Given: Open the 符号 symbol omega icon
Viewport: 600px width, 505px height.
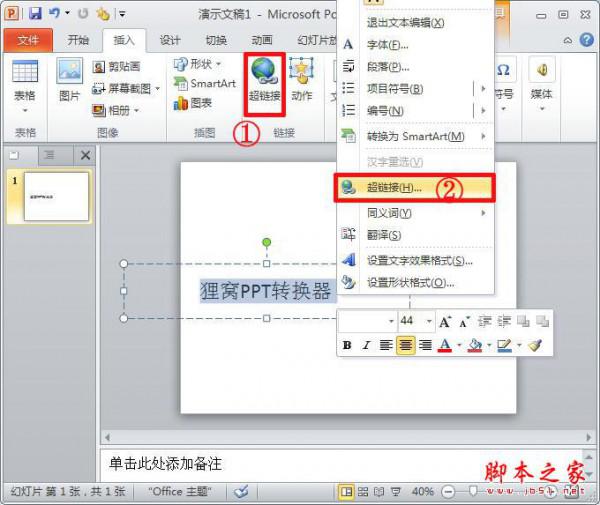Looking at the screenshot, I should [504, 70].
